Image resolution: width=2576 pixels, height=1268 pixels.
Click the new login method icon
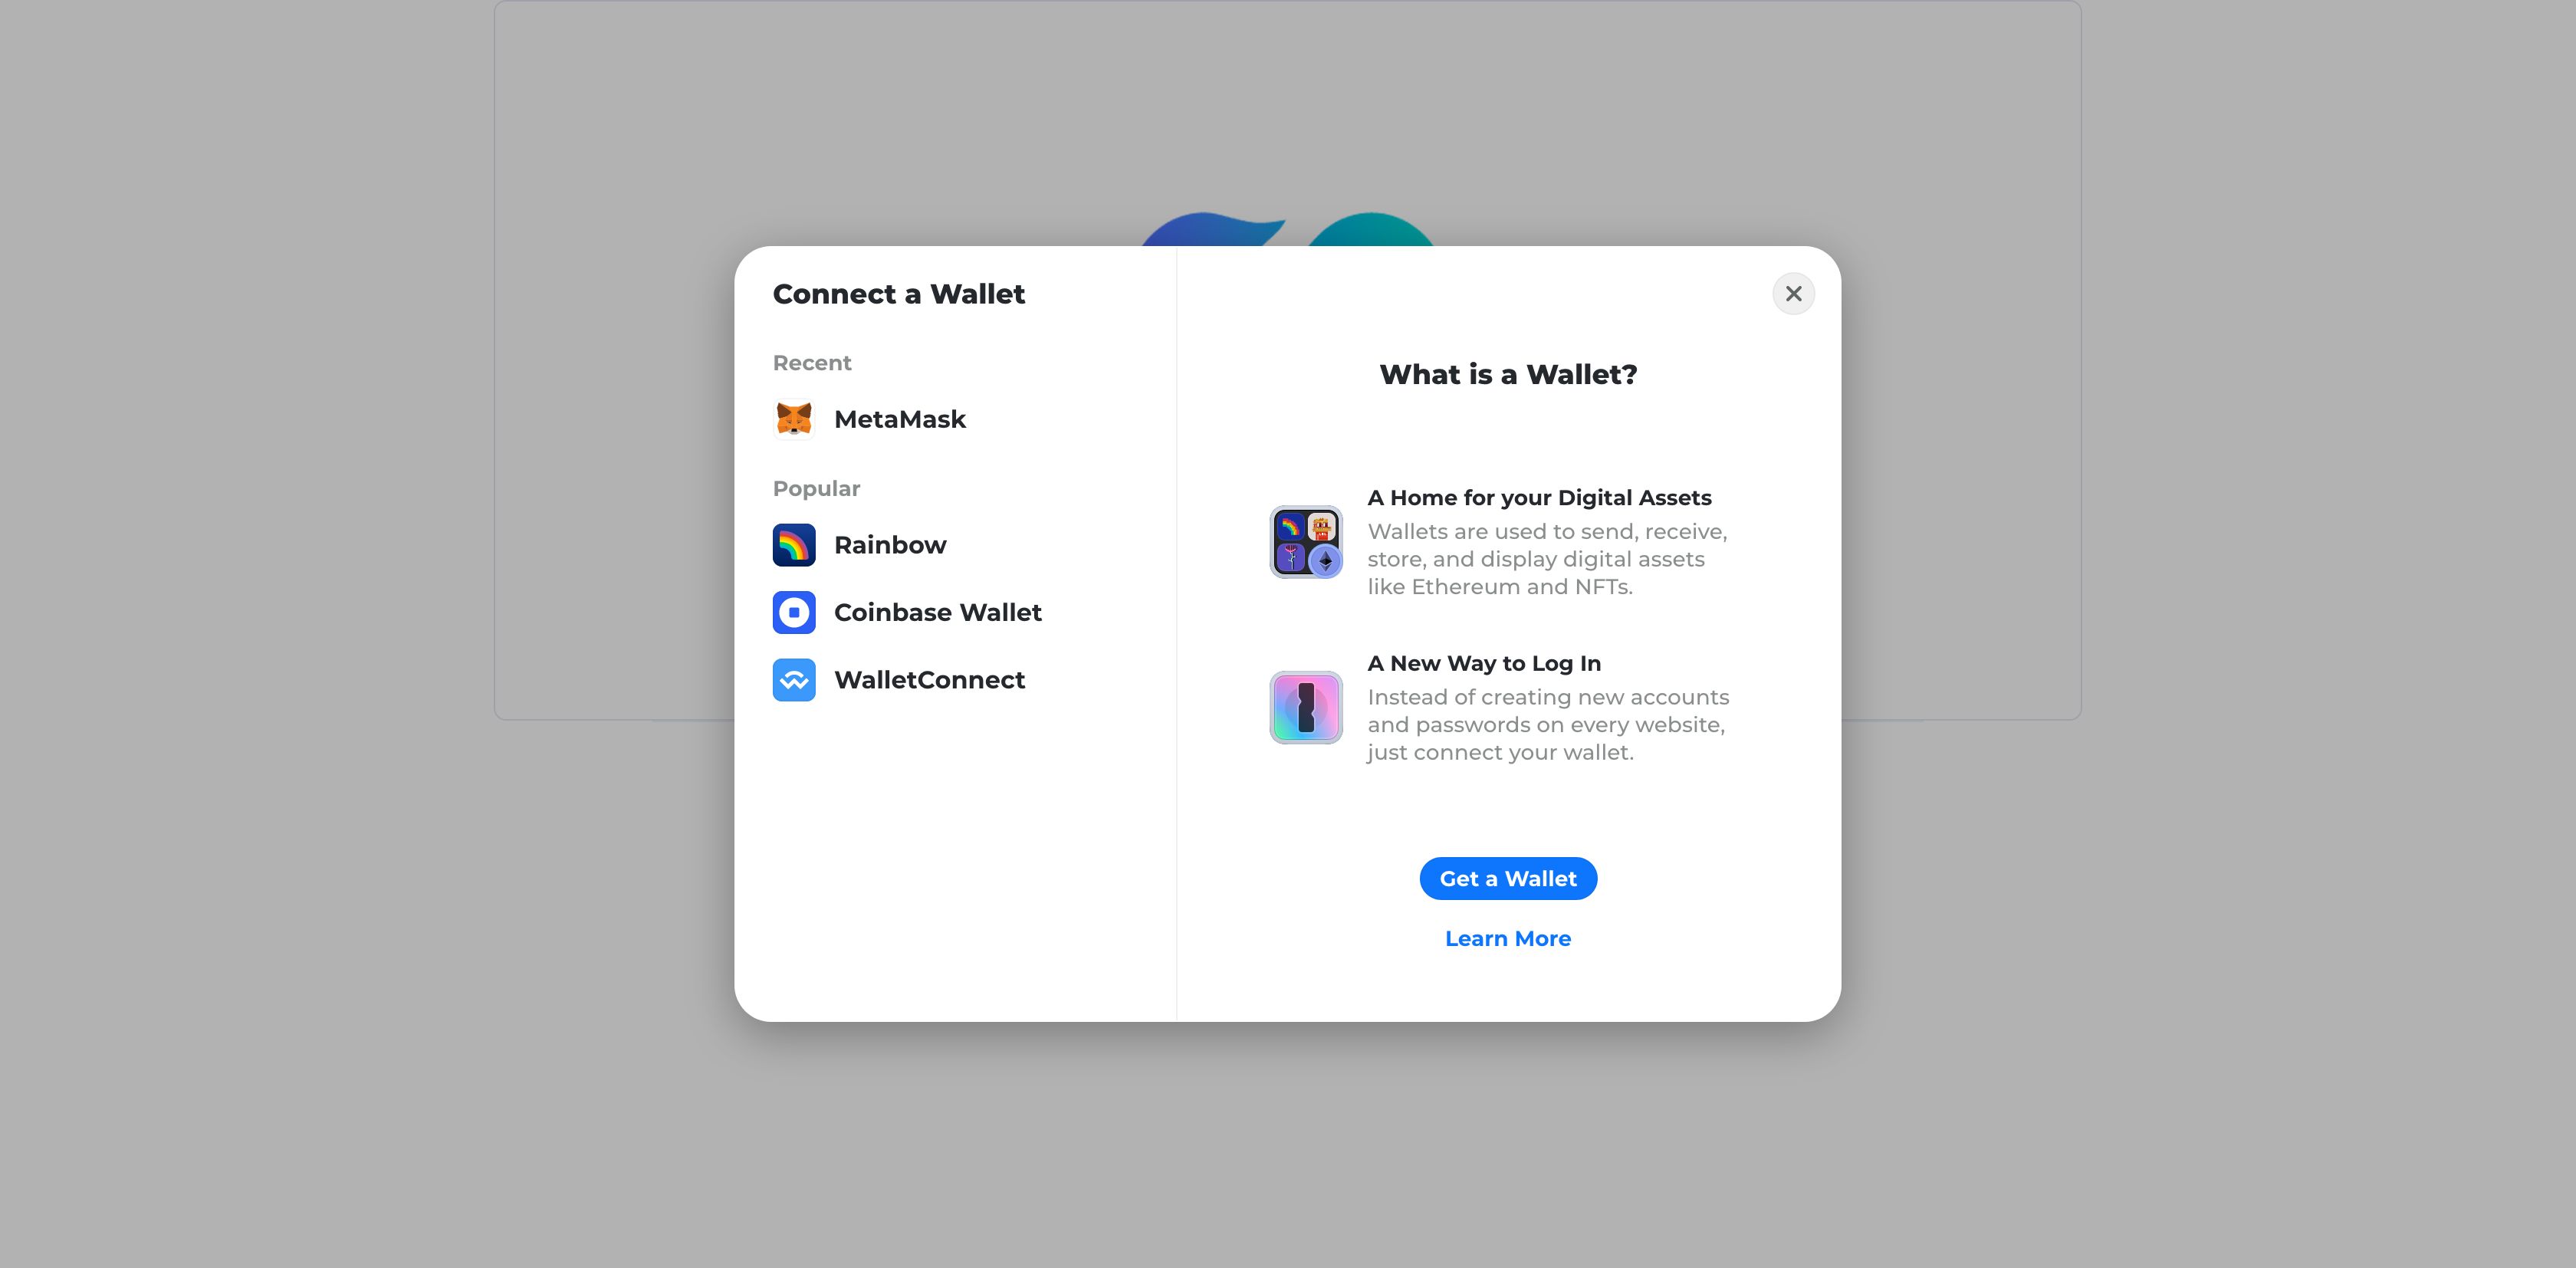pyautogui.click(x=1306, y=706)
